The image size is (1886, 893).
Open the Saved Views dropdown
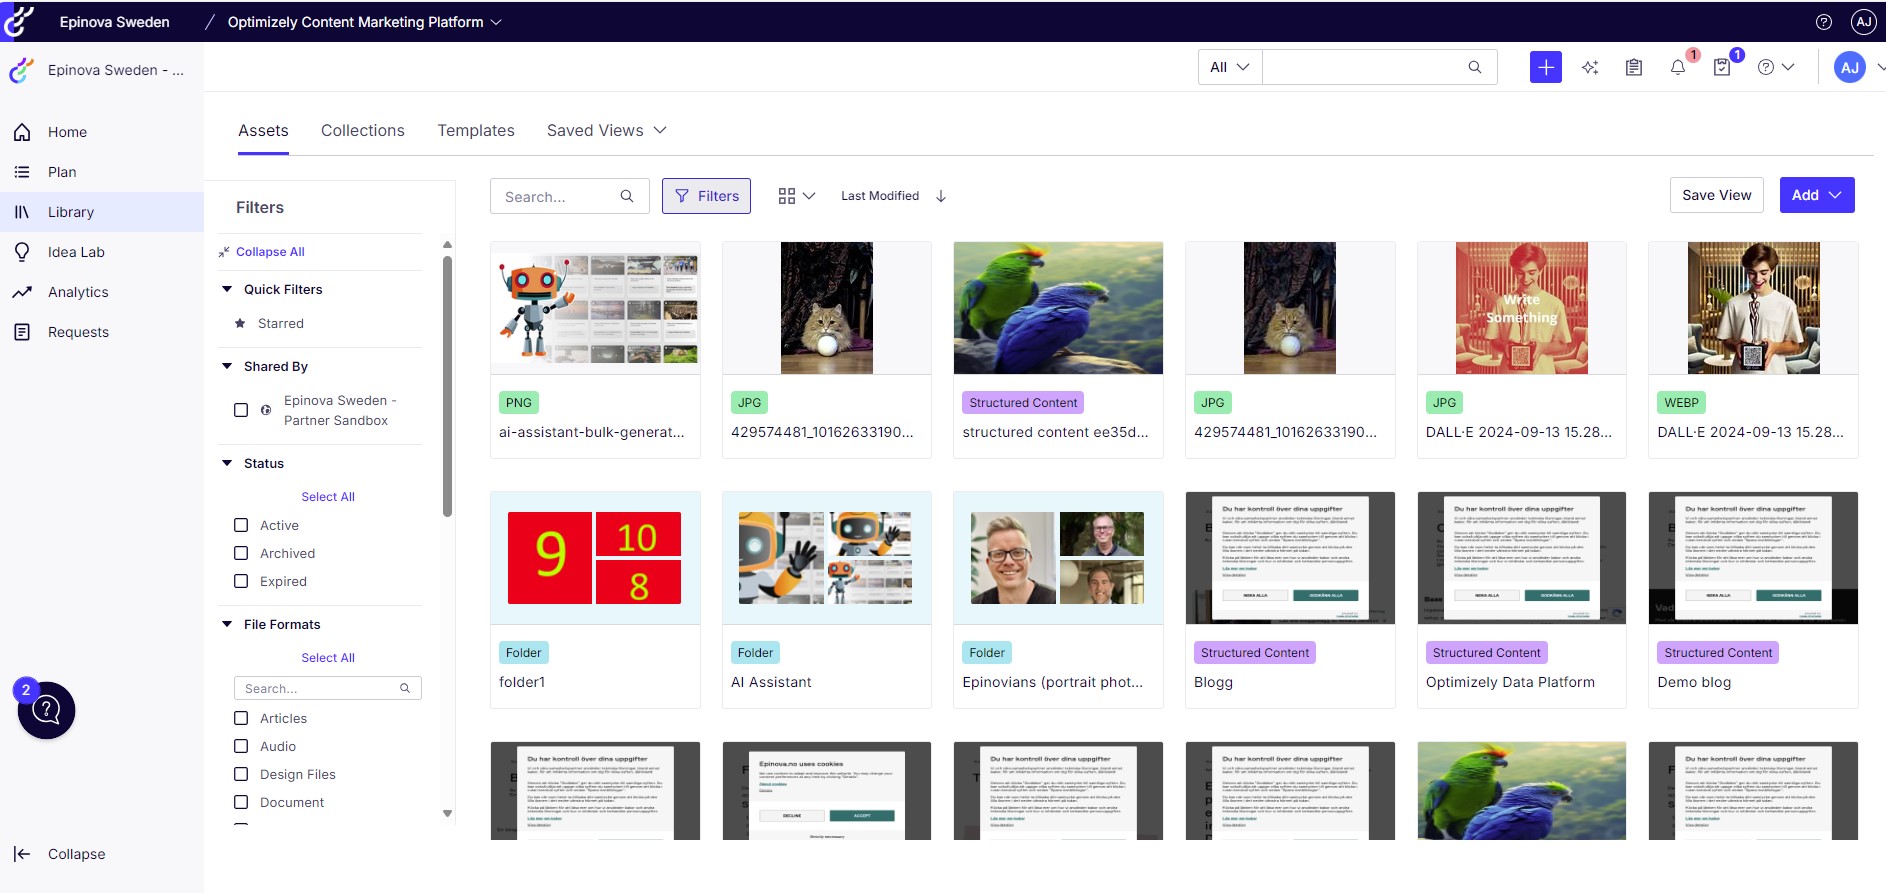tap(606, 130)
